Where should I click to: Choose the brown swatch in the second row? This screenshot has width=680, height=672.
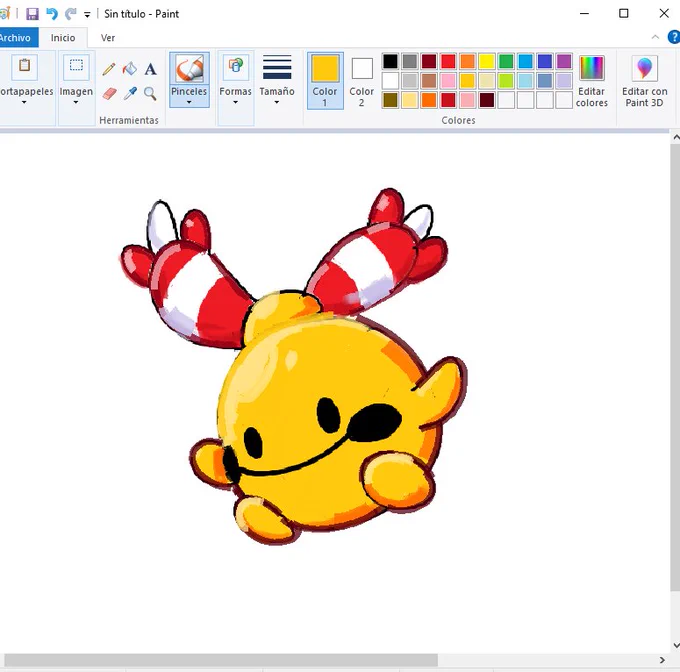click(x=429, y=81)
